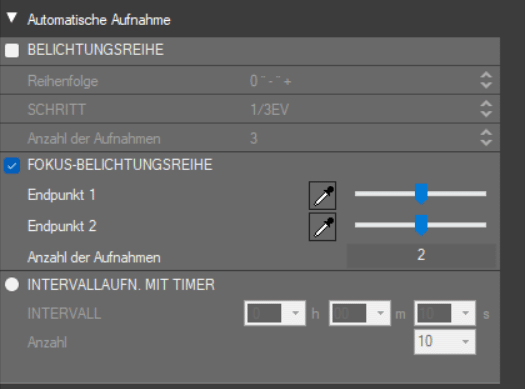Image resolution: width=525 pixels, height=389 pixels.
Task: Click the SCHRITT label
Action: 57,109
